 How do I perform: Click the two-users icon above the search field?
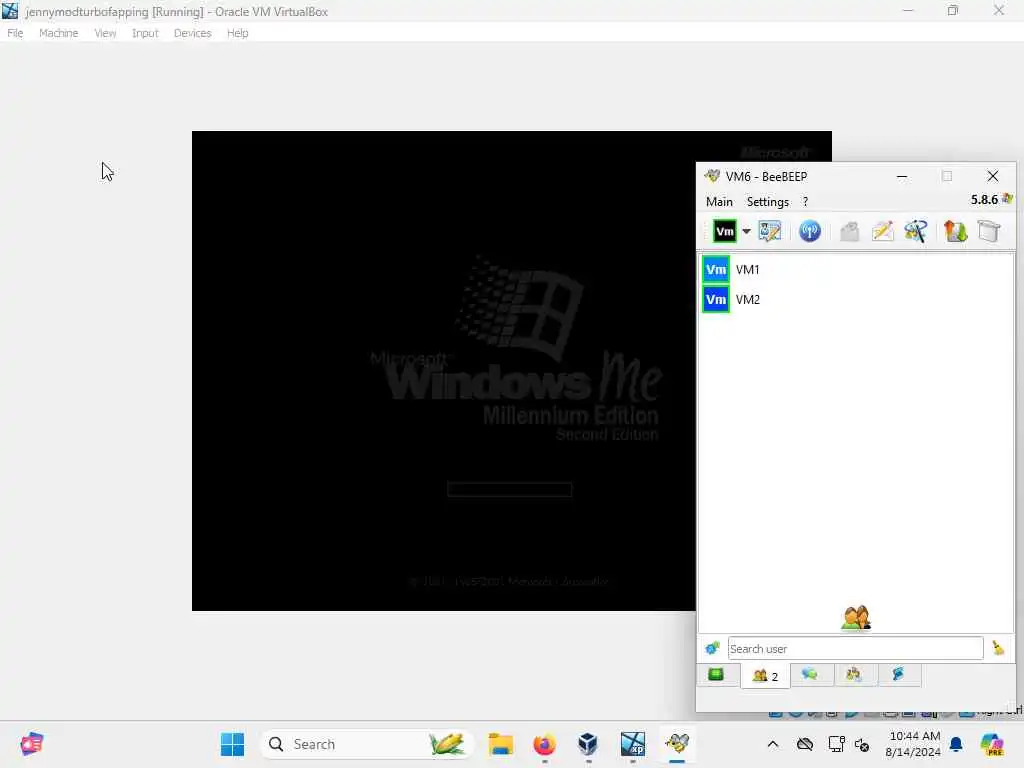(x=856, y=618)
